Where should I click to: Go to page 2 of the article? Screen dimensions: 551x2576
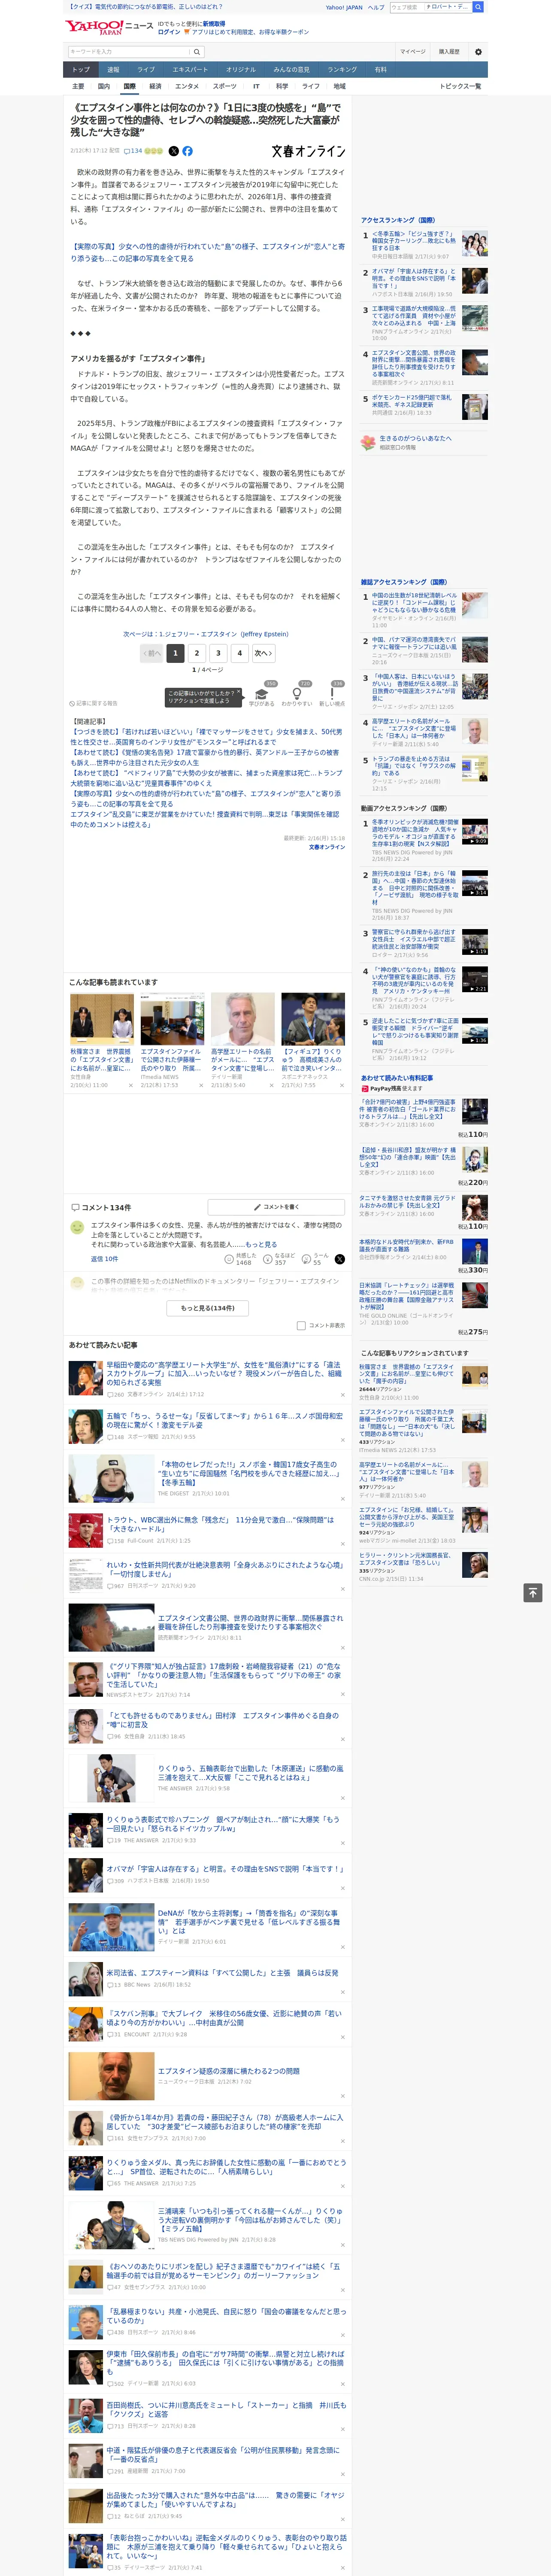point(197,653)
